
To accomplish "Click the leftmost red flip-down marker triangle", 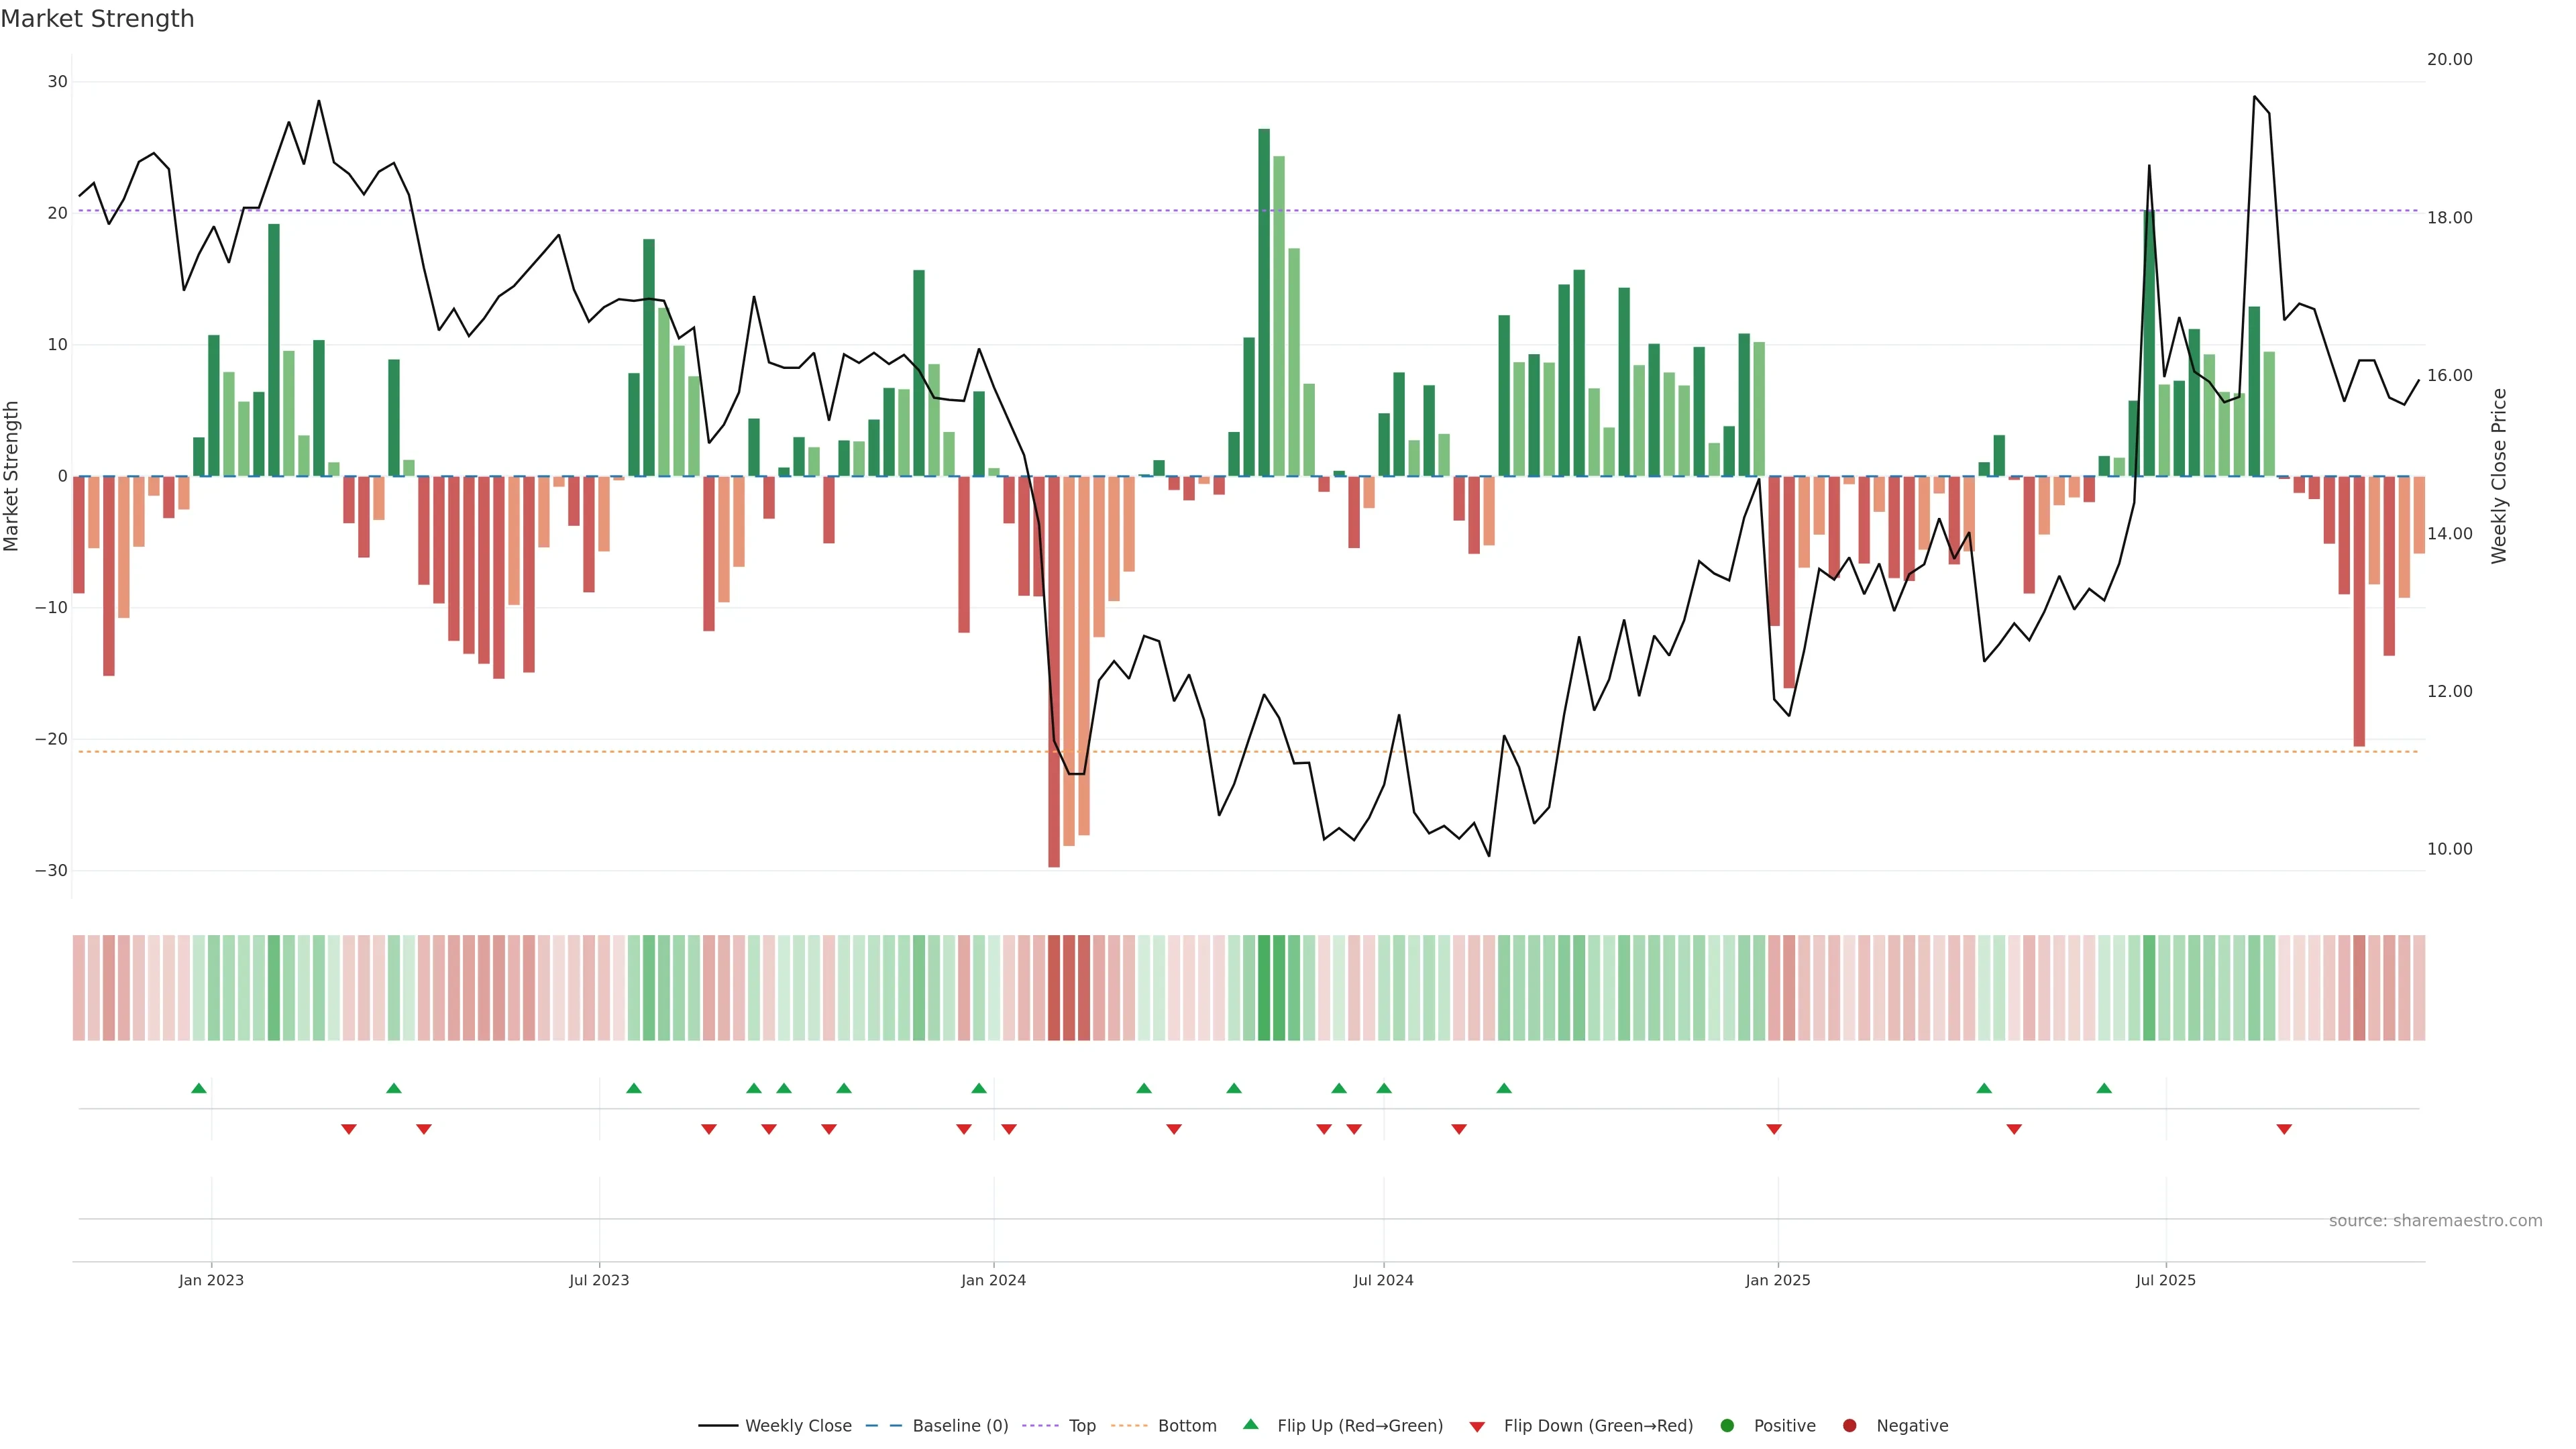I will point(349,1129).
